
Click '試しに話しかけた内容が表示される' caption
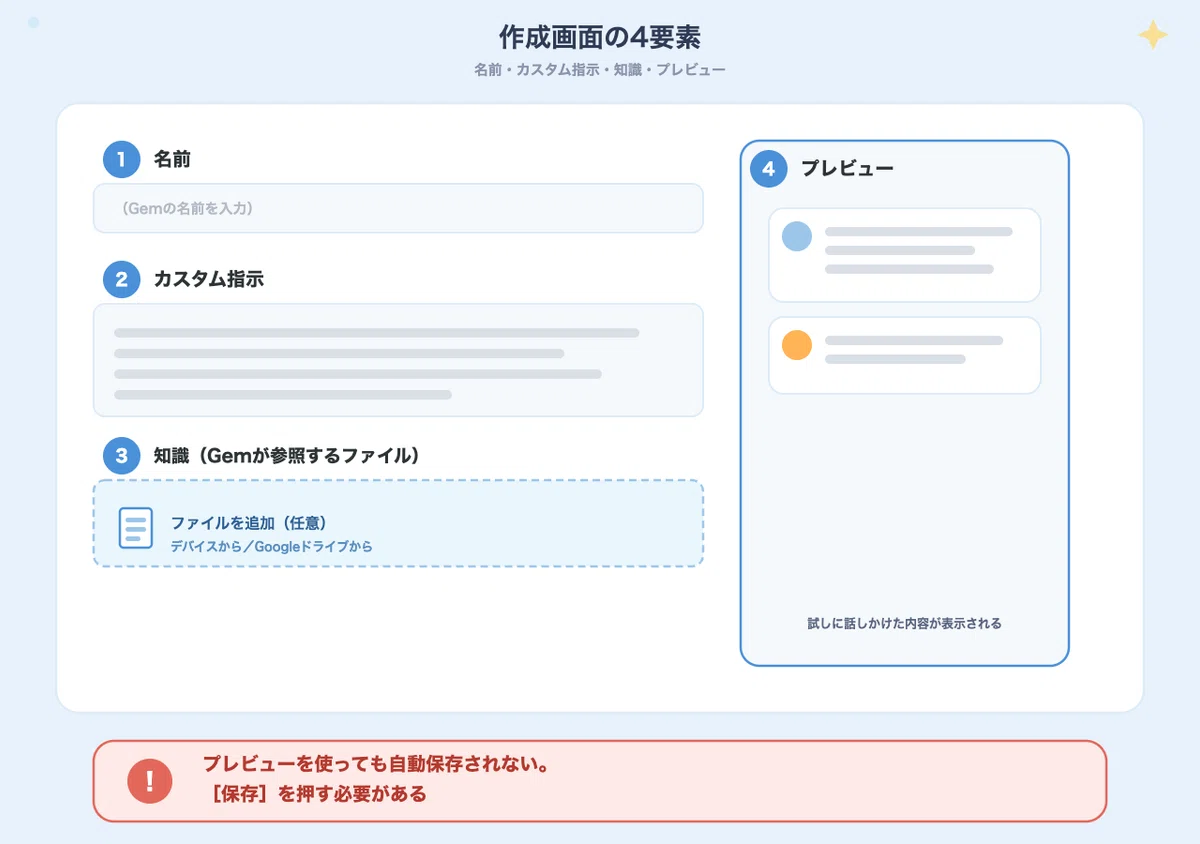coord(904,623)
